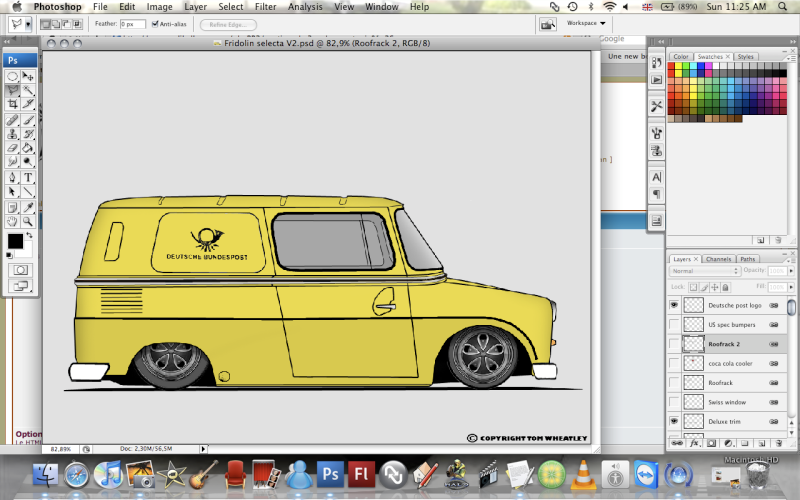Open background color picker
Viewport: 800px width, 500px height.
[27, 251]
